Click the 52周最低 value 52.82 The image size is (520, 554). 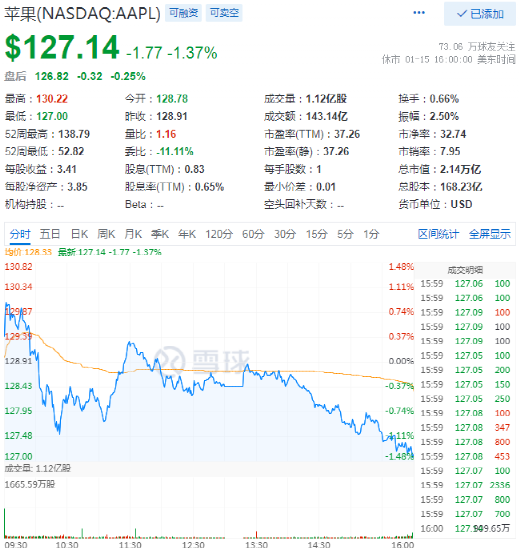point(71,152)
